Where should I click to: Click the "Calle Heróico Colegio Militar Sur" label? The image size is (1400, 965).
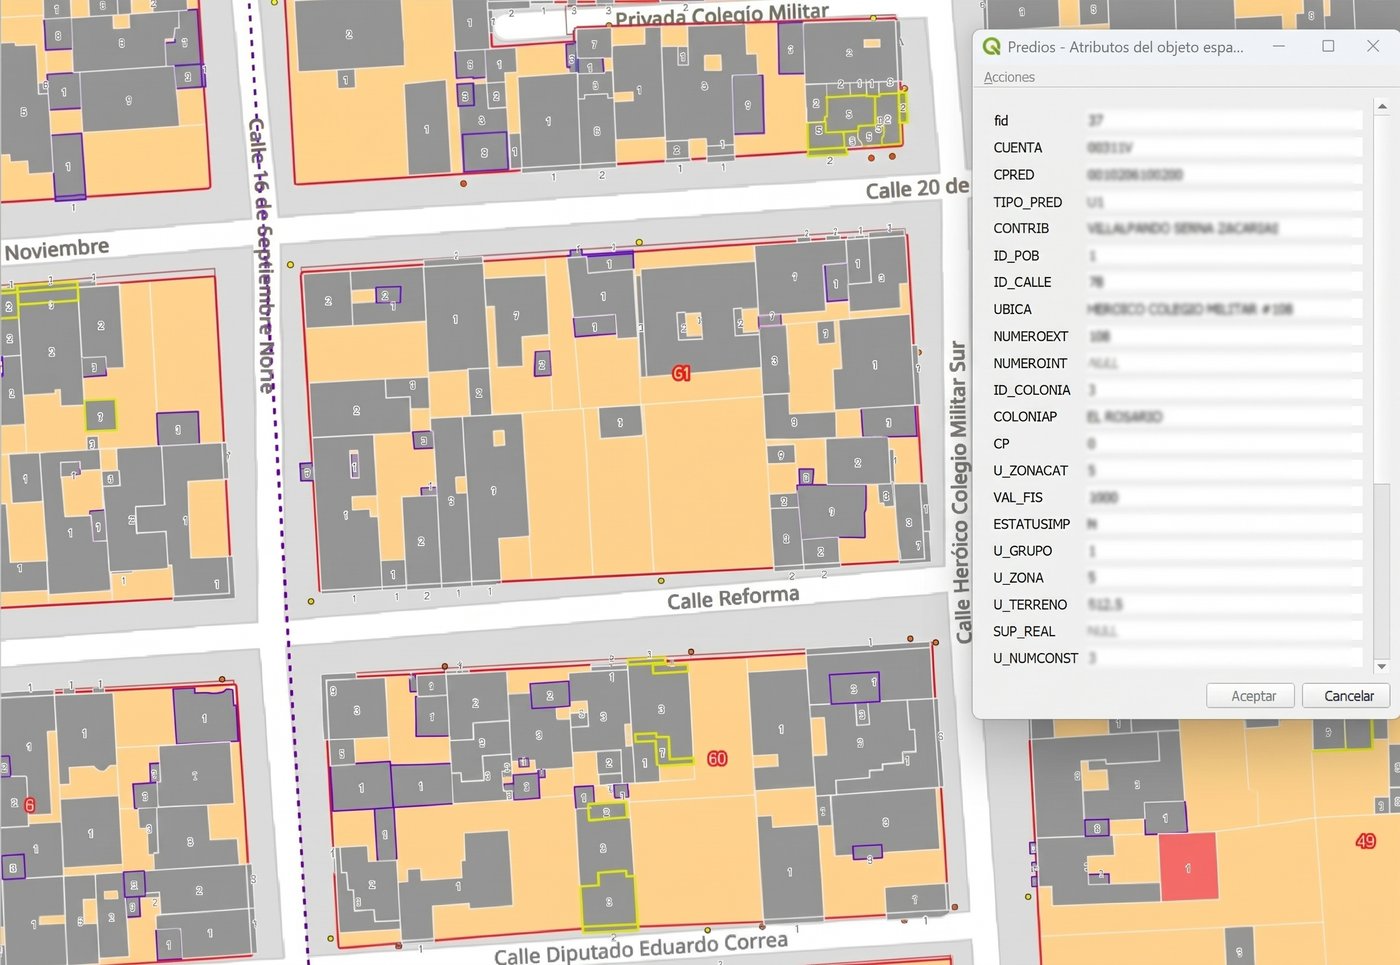tap(961, 492)
